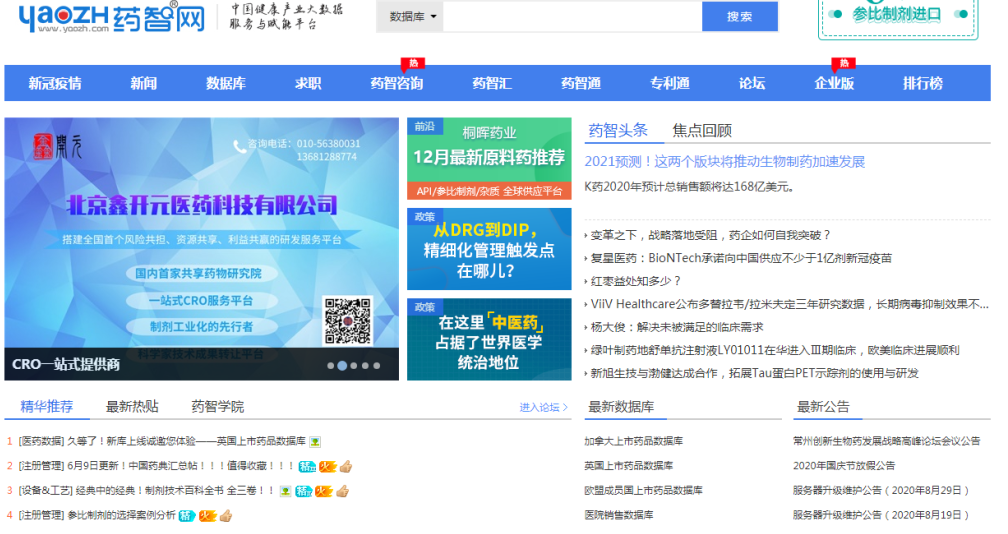Click thumbs-up icon on 中国药典汇总 post
Image resolution: width=1008 pixels, height=534 pixels.
pos(346,466)
